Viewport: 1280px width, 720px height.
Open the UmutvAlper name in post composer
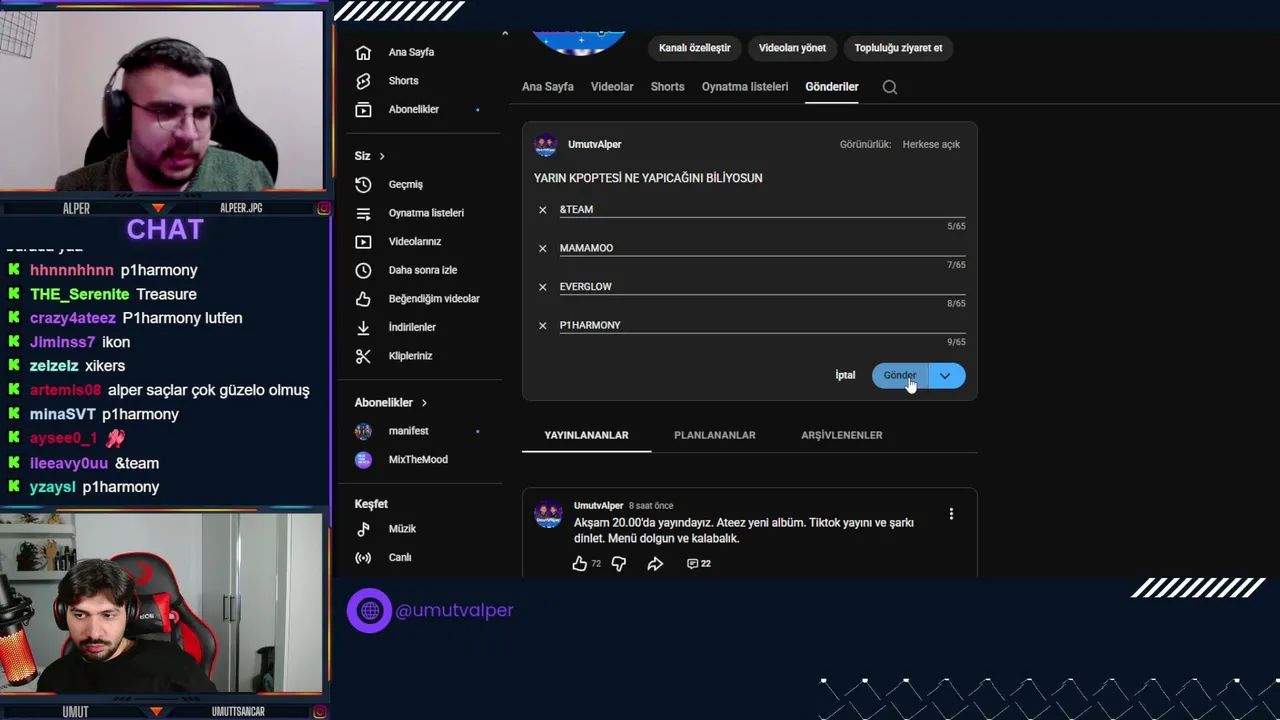click(595, 145)
